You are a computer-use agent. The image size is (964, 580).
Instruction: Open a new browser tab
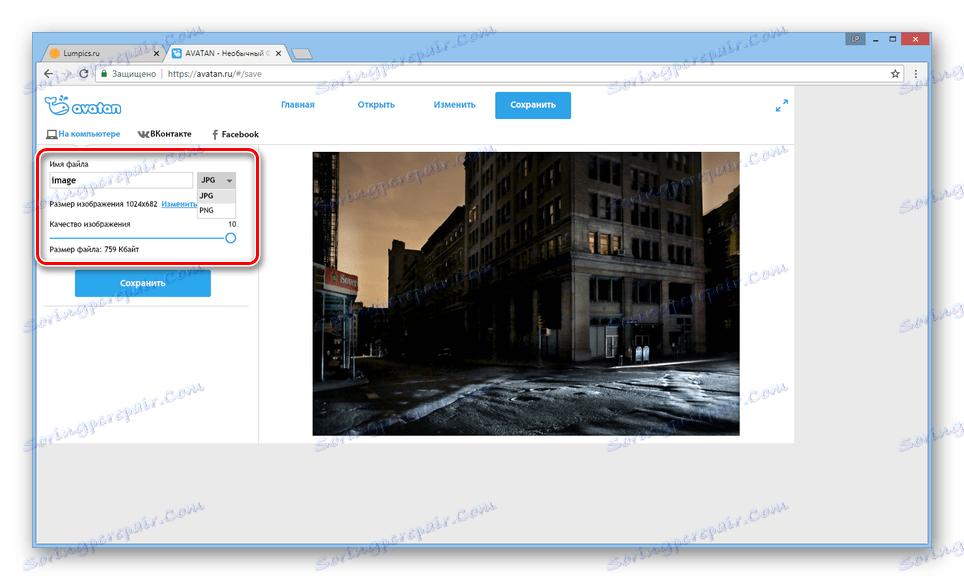(x=301, y=54)
